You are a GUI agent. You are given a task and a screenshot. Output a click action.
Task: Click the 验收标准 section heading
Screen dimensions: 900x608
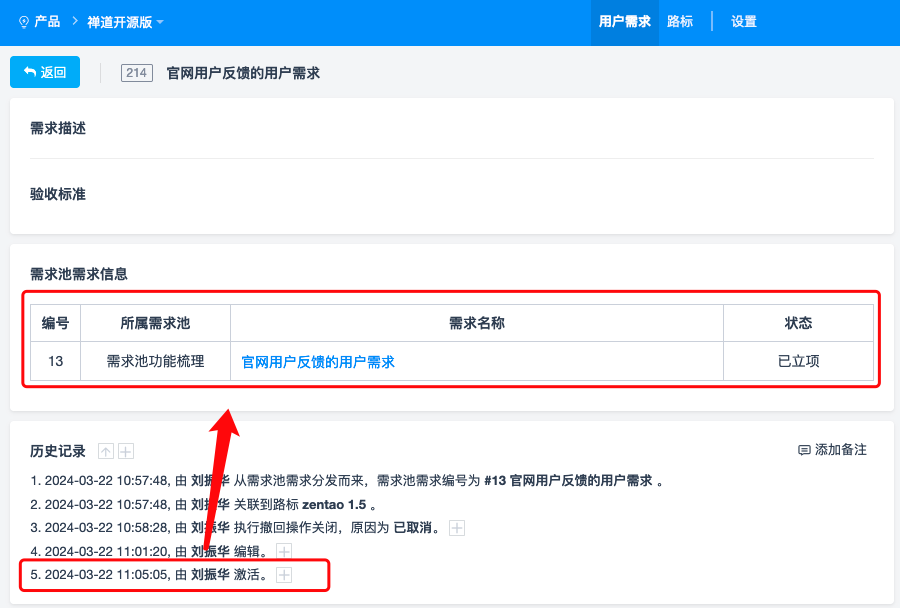click(x=58, y=194)
